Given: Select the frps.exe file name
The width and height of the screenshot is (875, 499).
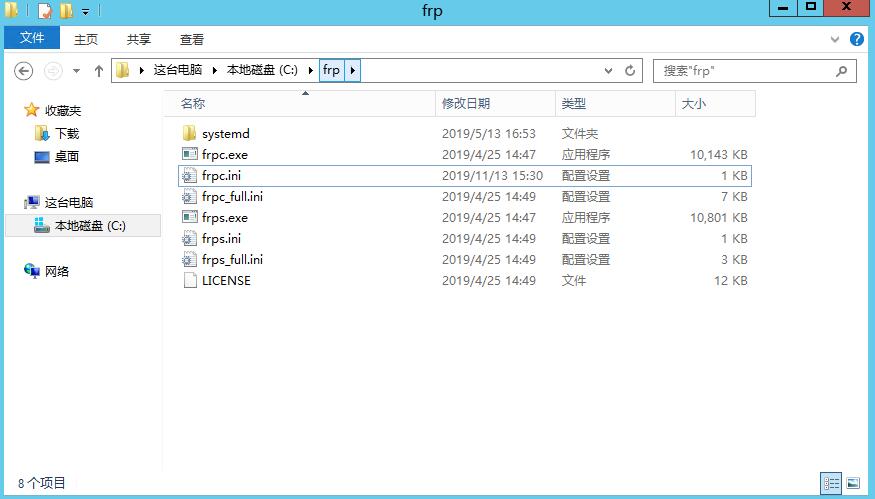Looking at the screenshot, I should [x=225, y=218].
